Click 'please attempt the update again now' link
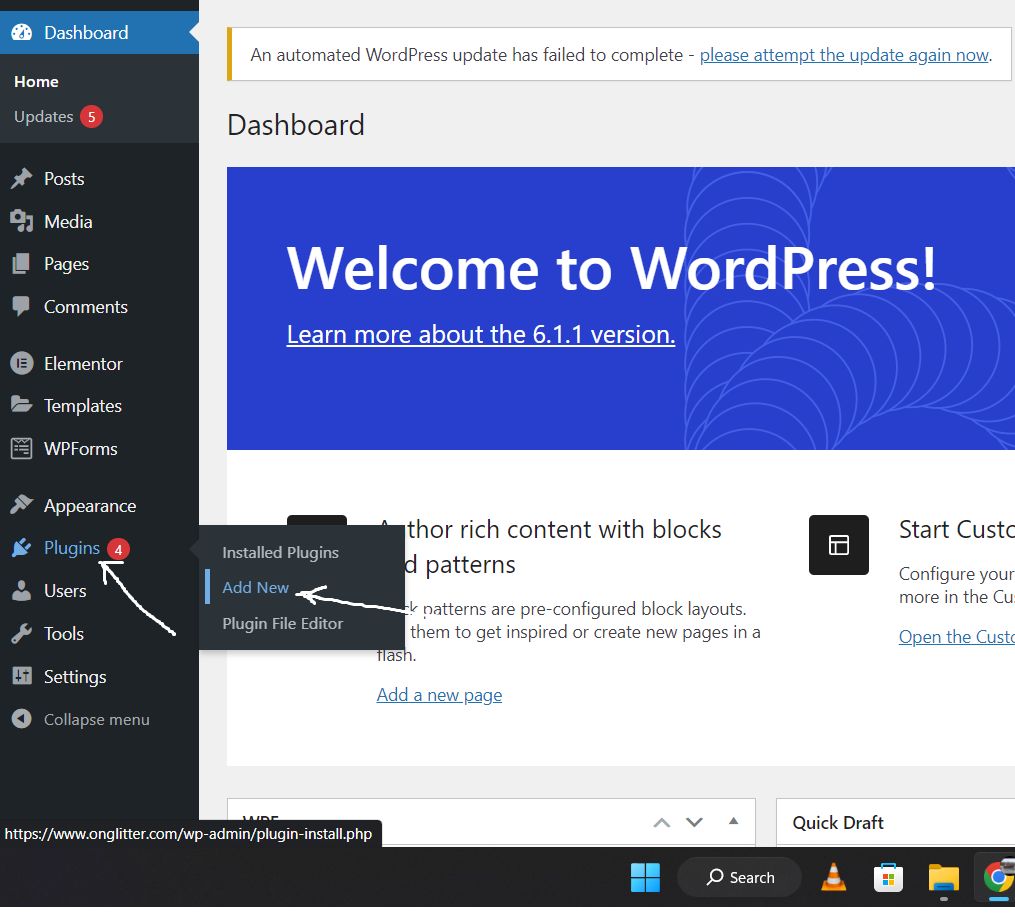1015x915 pixels. [844, 55]
